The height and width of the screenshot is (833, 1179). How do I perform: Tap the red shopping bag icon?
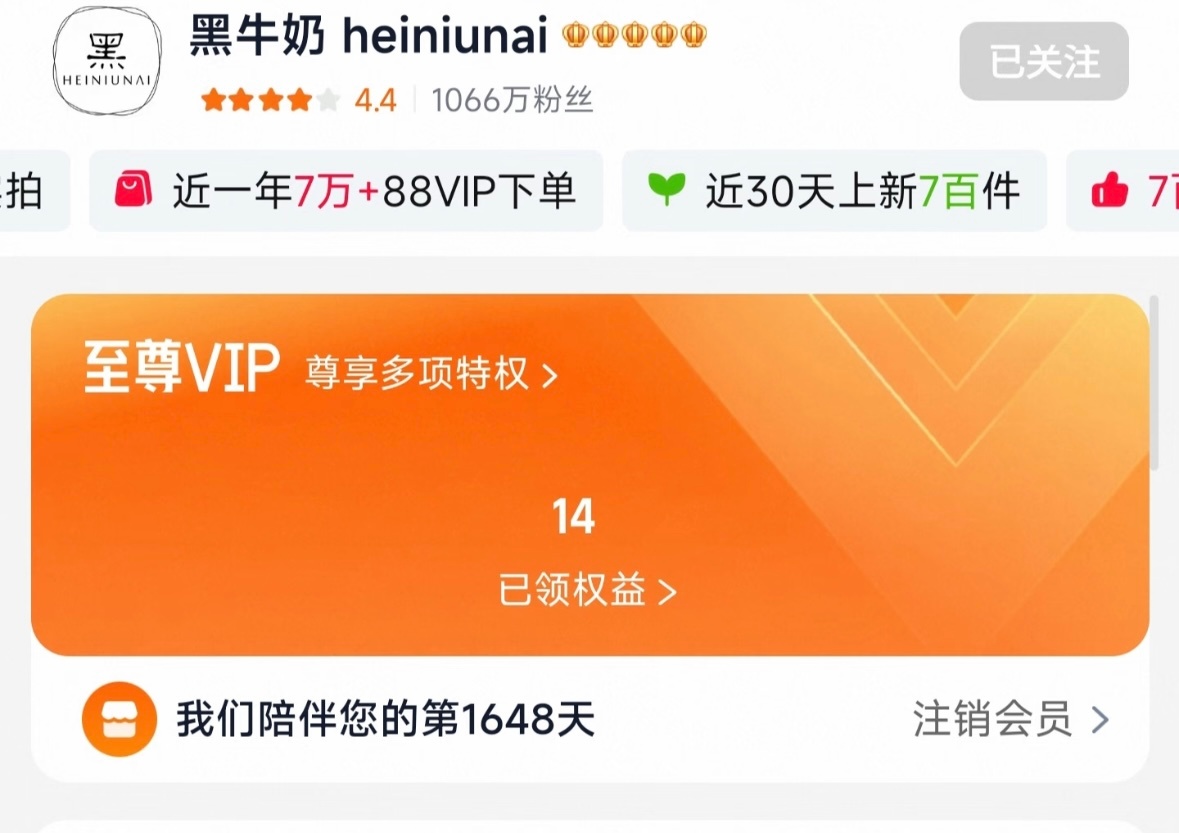133,189
